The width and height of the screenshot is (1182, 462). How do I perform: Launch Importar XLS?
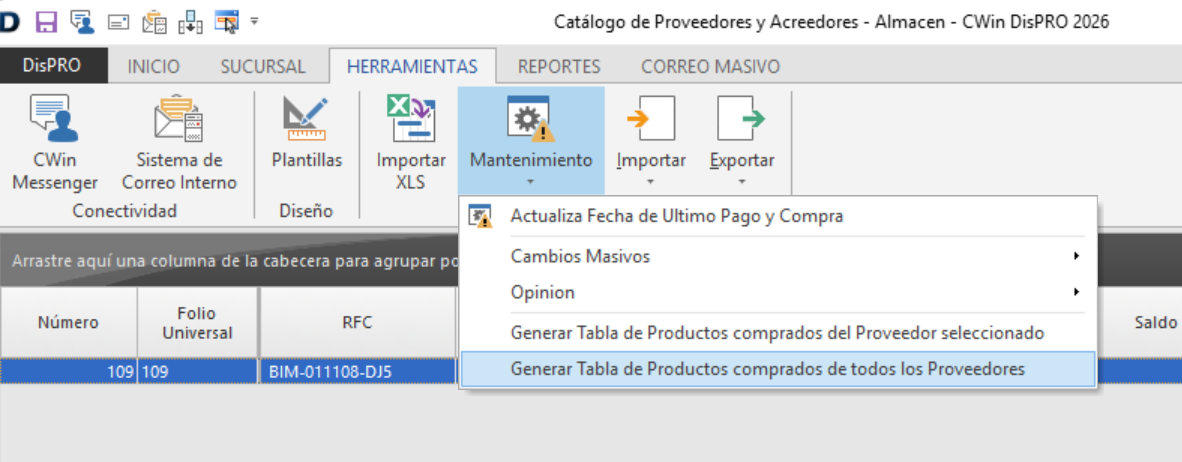pyautogui.click(x=411, y=143)
